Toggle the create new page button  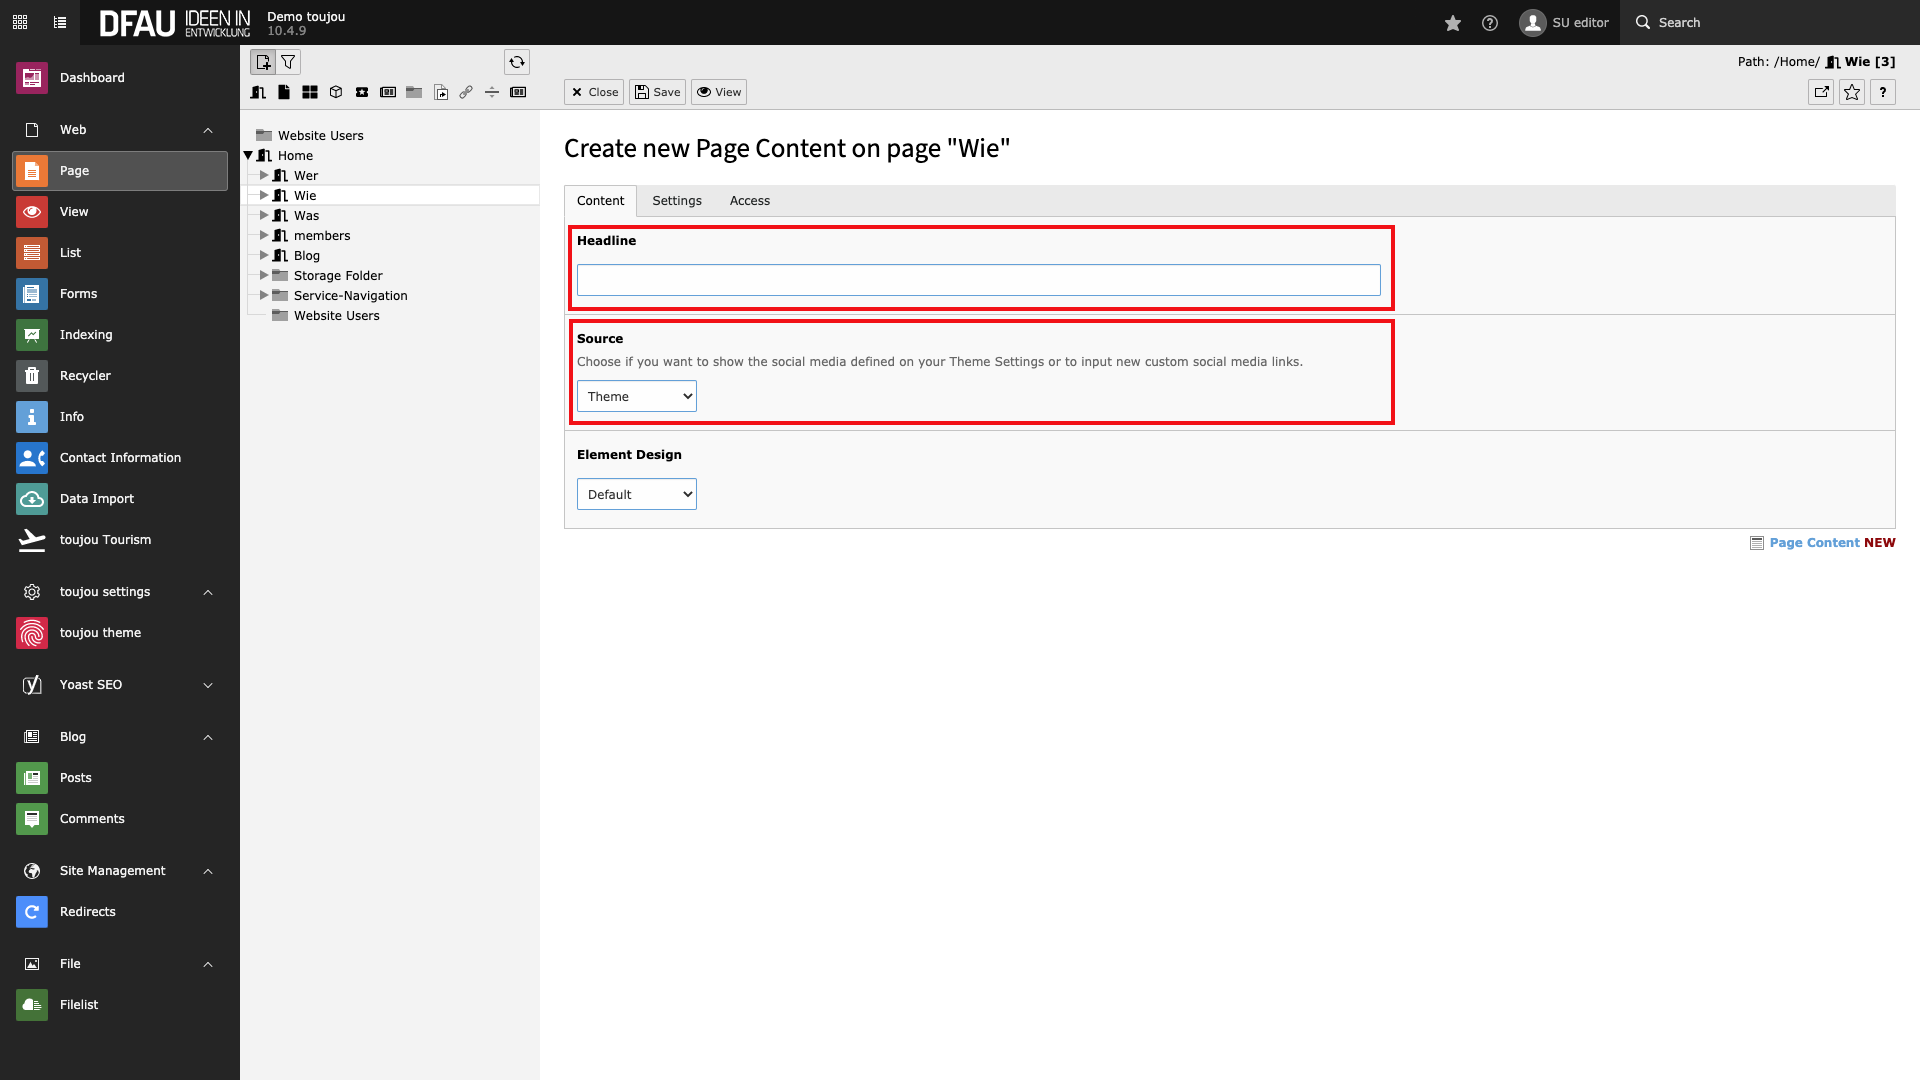pos(263,62)
